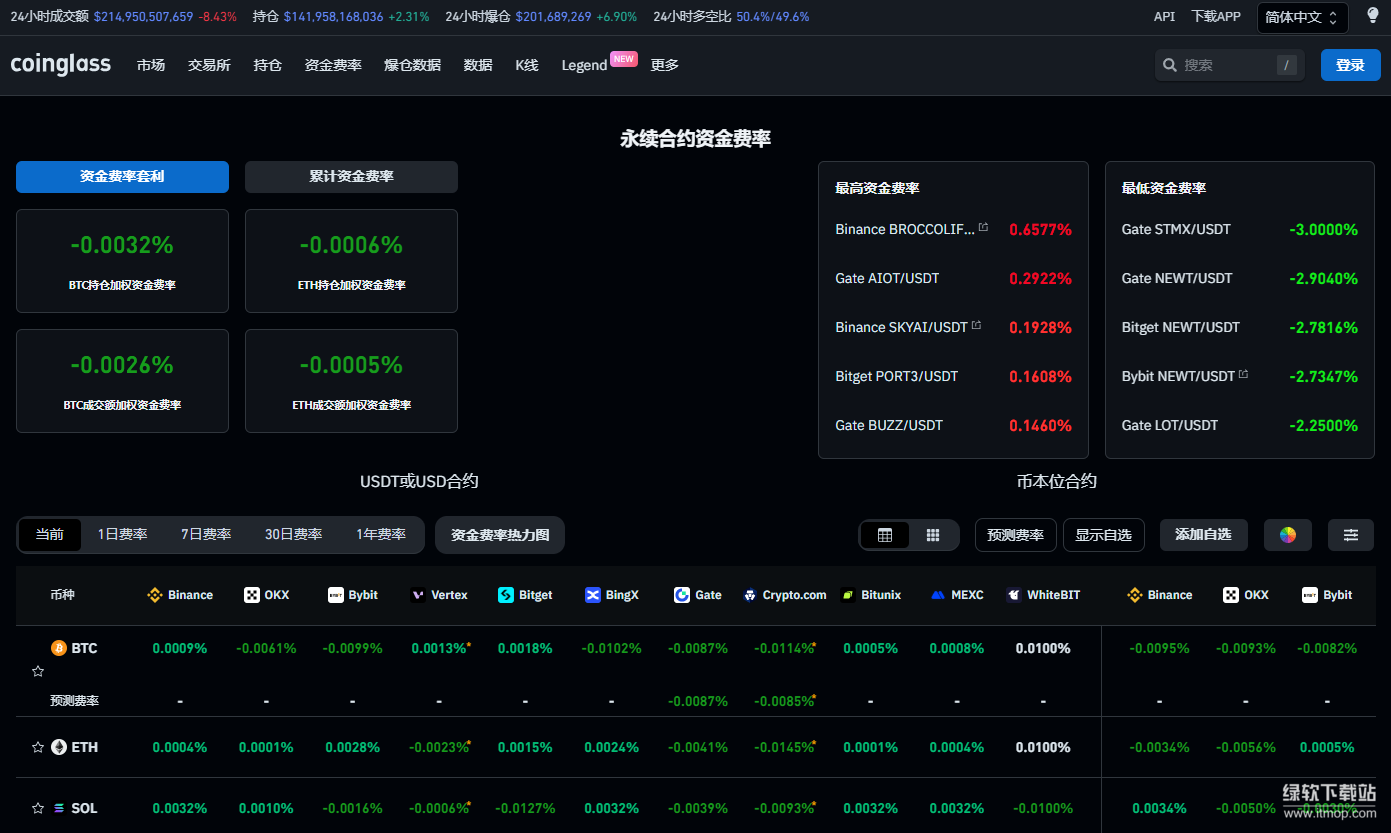Click the SOL coin icon
This screenshot has width=1391, height=833.
click(59, 808)
